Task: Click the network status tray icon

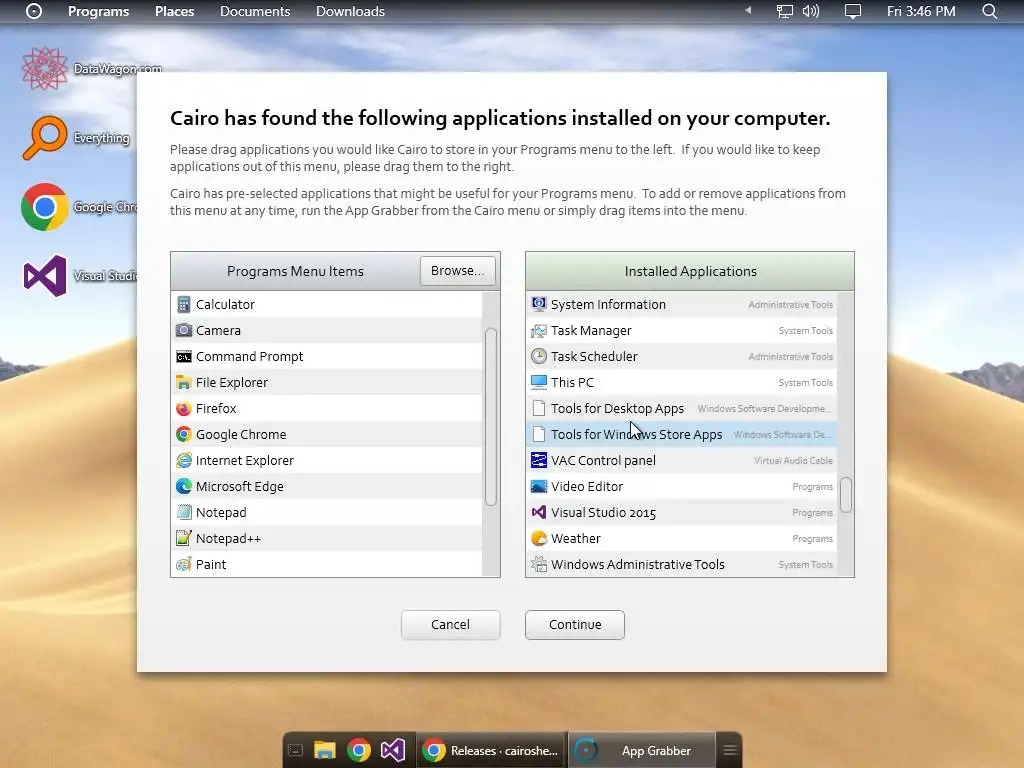Action: [x=784, y=11]
